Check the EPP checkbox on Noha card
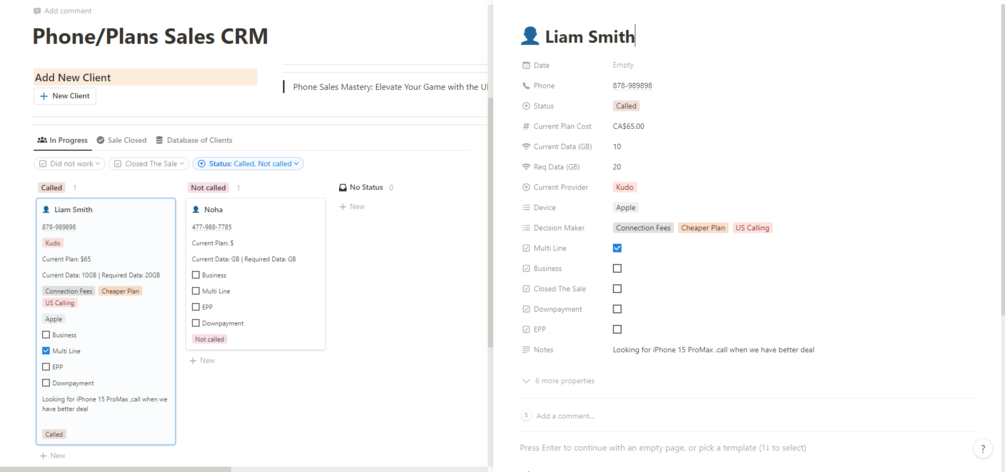This screenshot has height=472, width=1005. click(196, 307)
